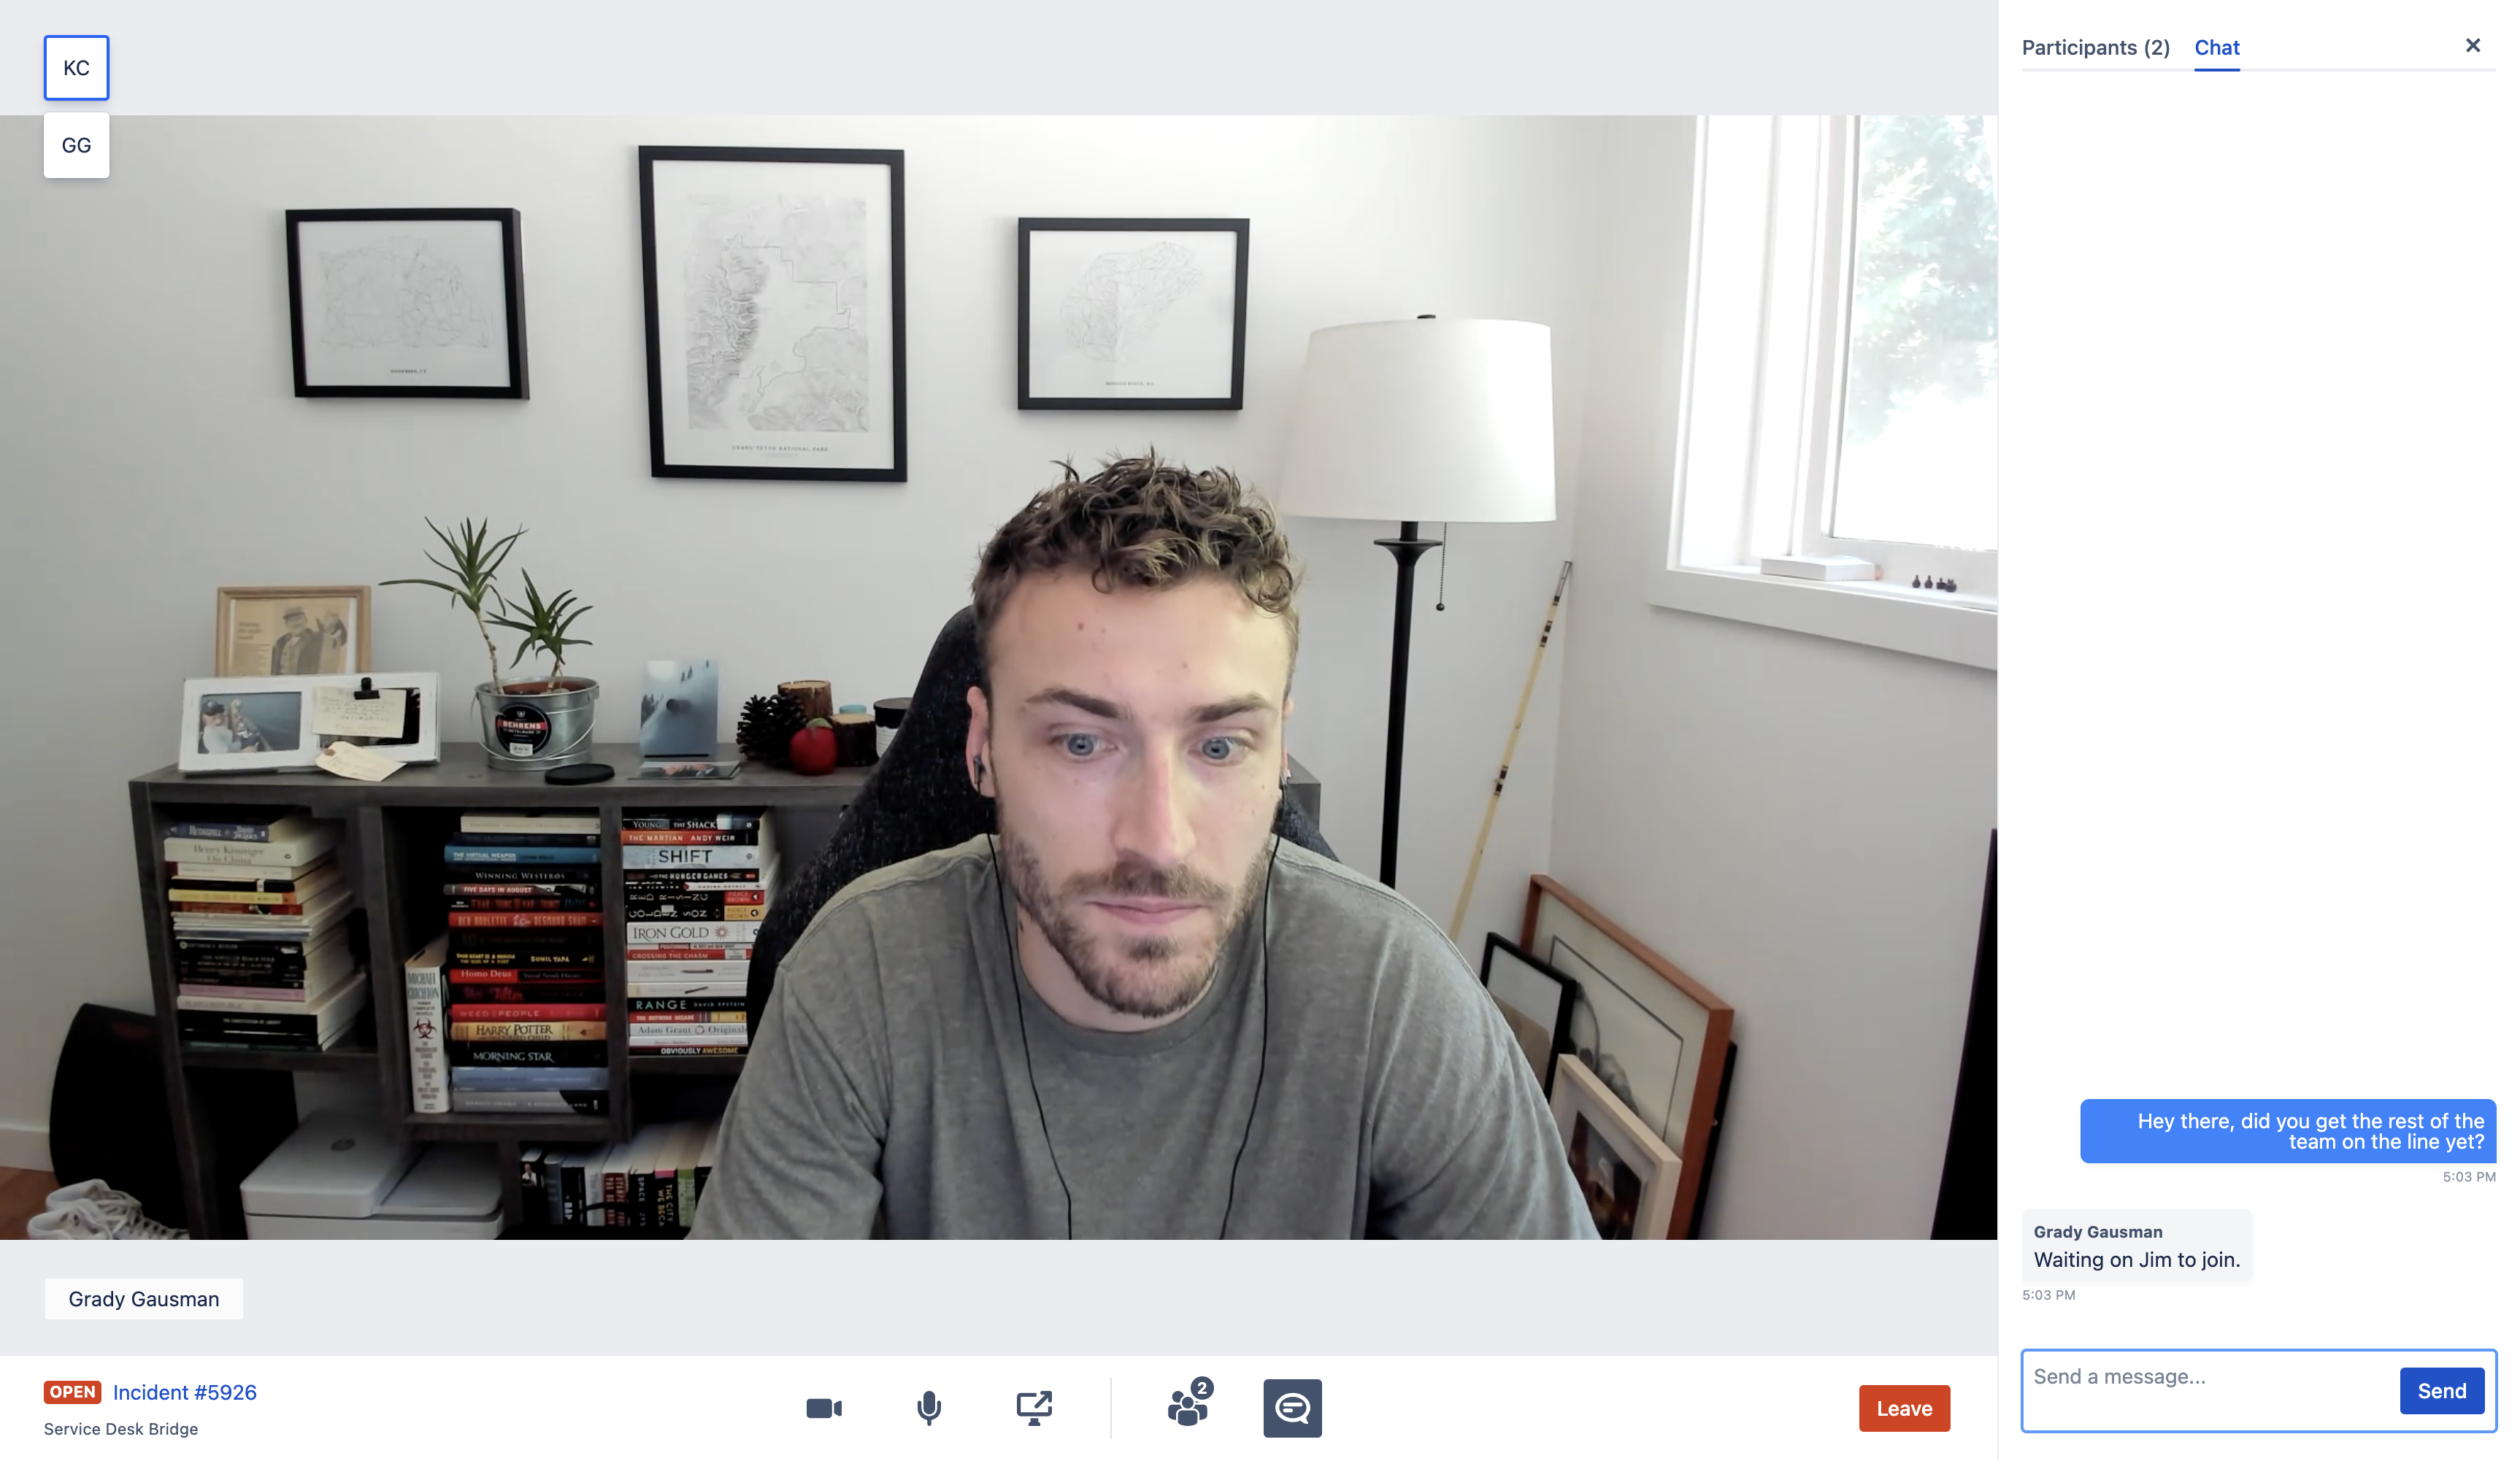
Task: Click Service Desk Bridge label
Action: tap(120, 1428)
